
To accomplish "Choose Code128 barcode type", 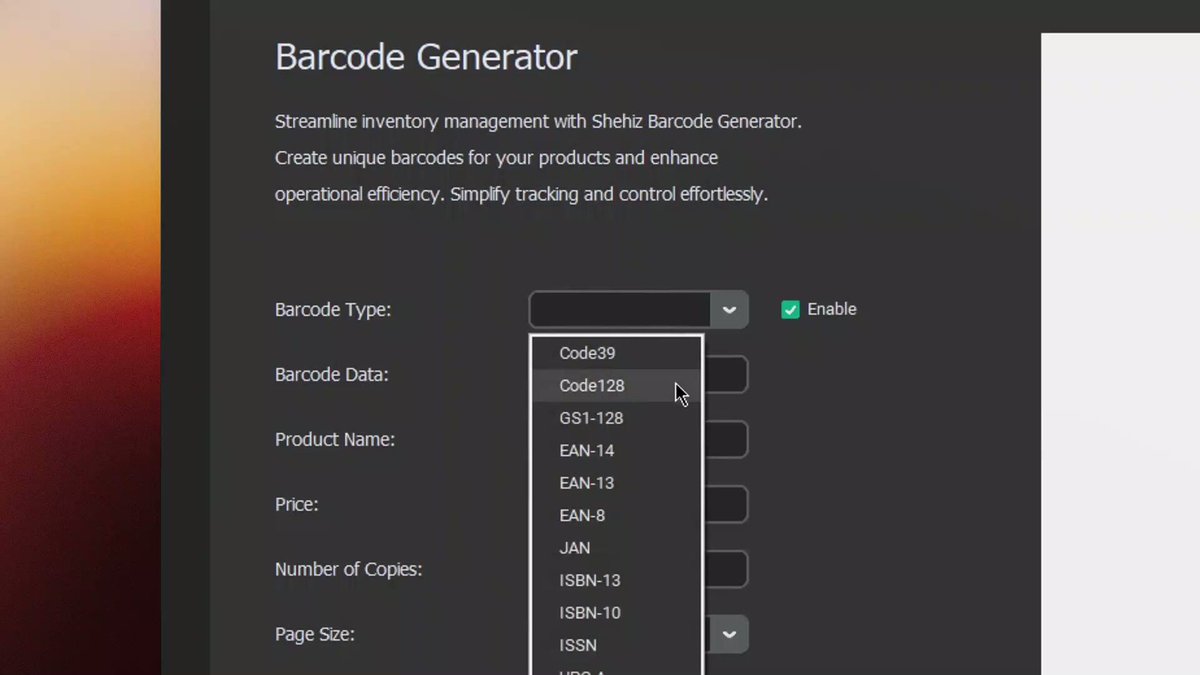I will [616, 386].
